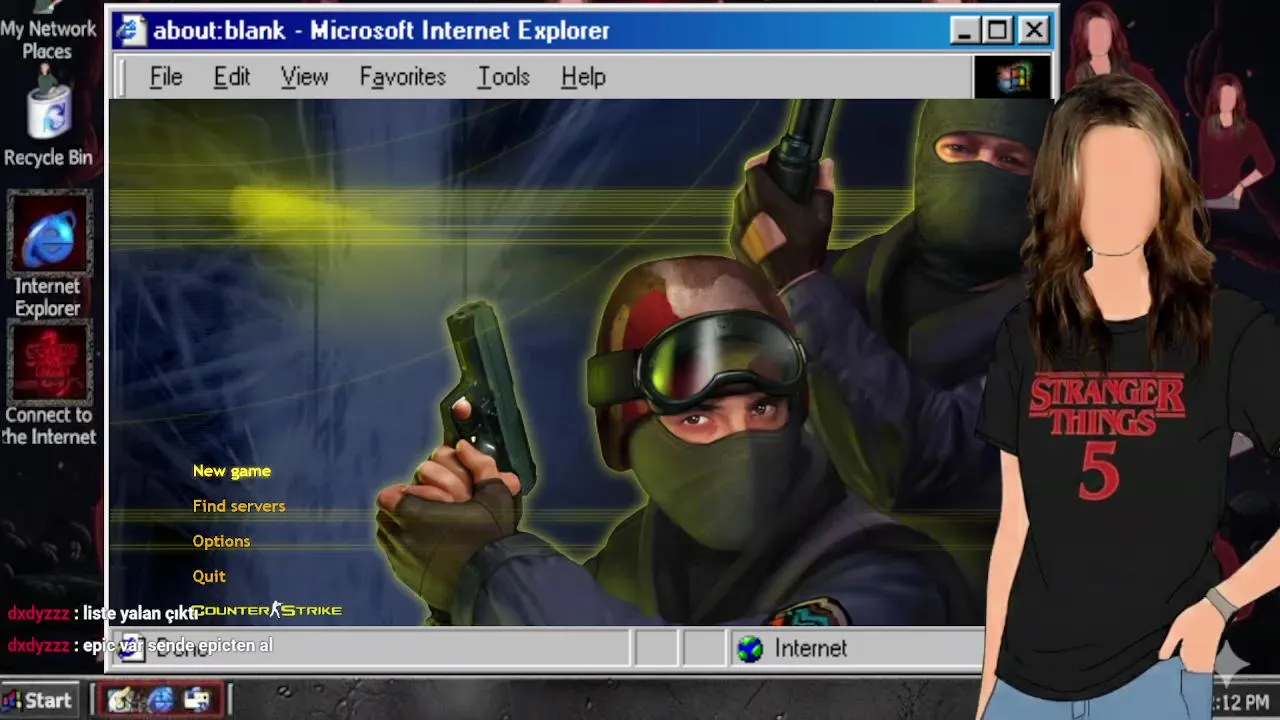Launch Internet Explorer from quick launch bar
Image resolution: width=1280 pixels, height=720 pixels.
(160, 700)
